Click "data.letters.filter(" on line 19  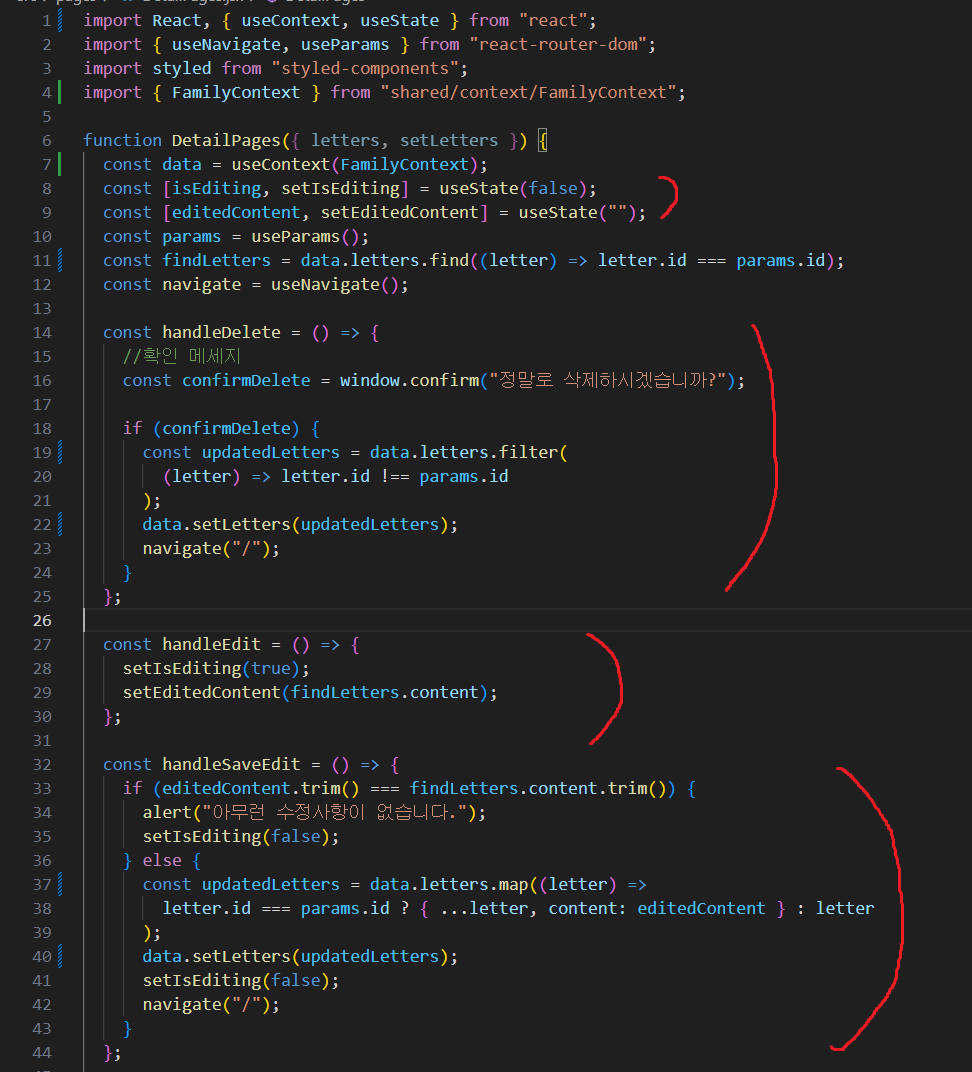coord(469,453)
